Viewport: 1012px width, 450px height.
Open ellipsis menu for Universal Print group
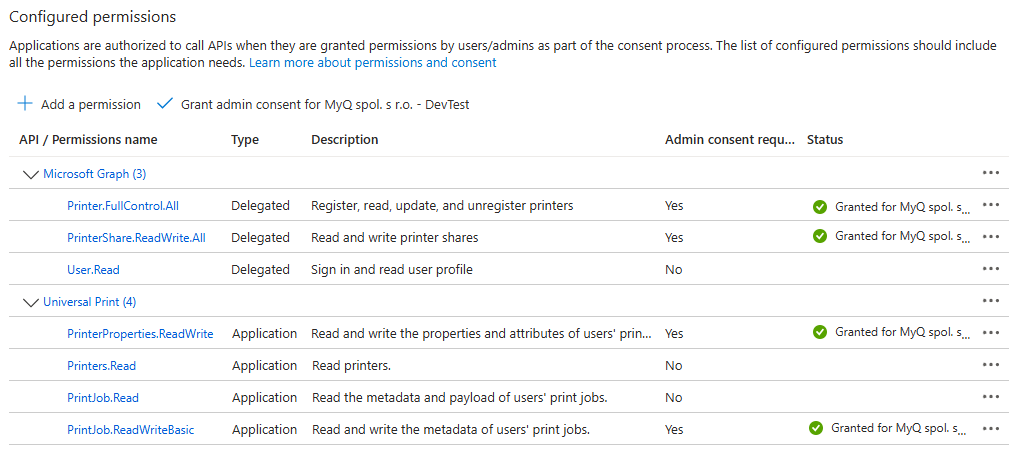point(991,301)
